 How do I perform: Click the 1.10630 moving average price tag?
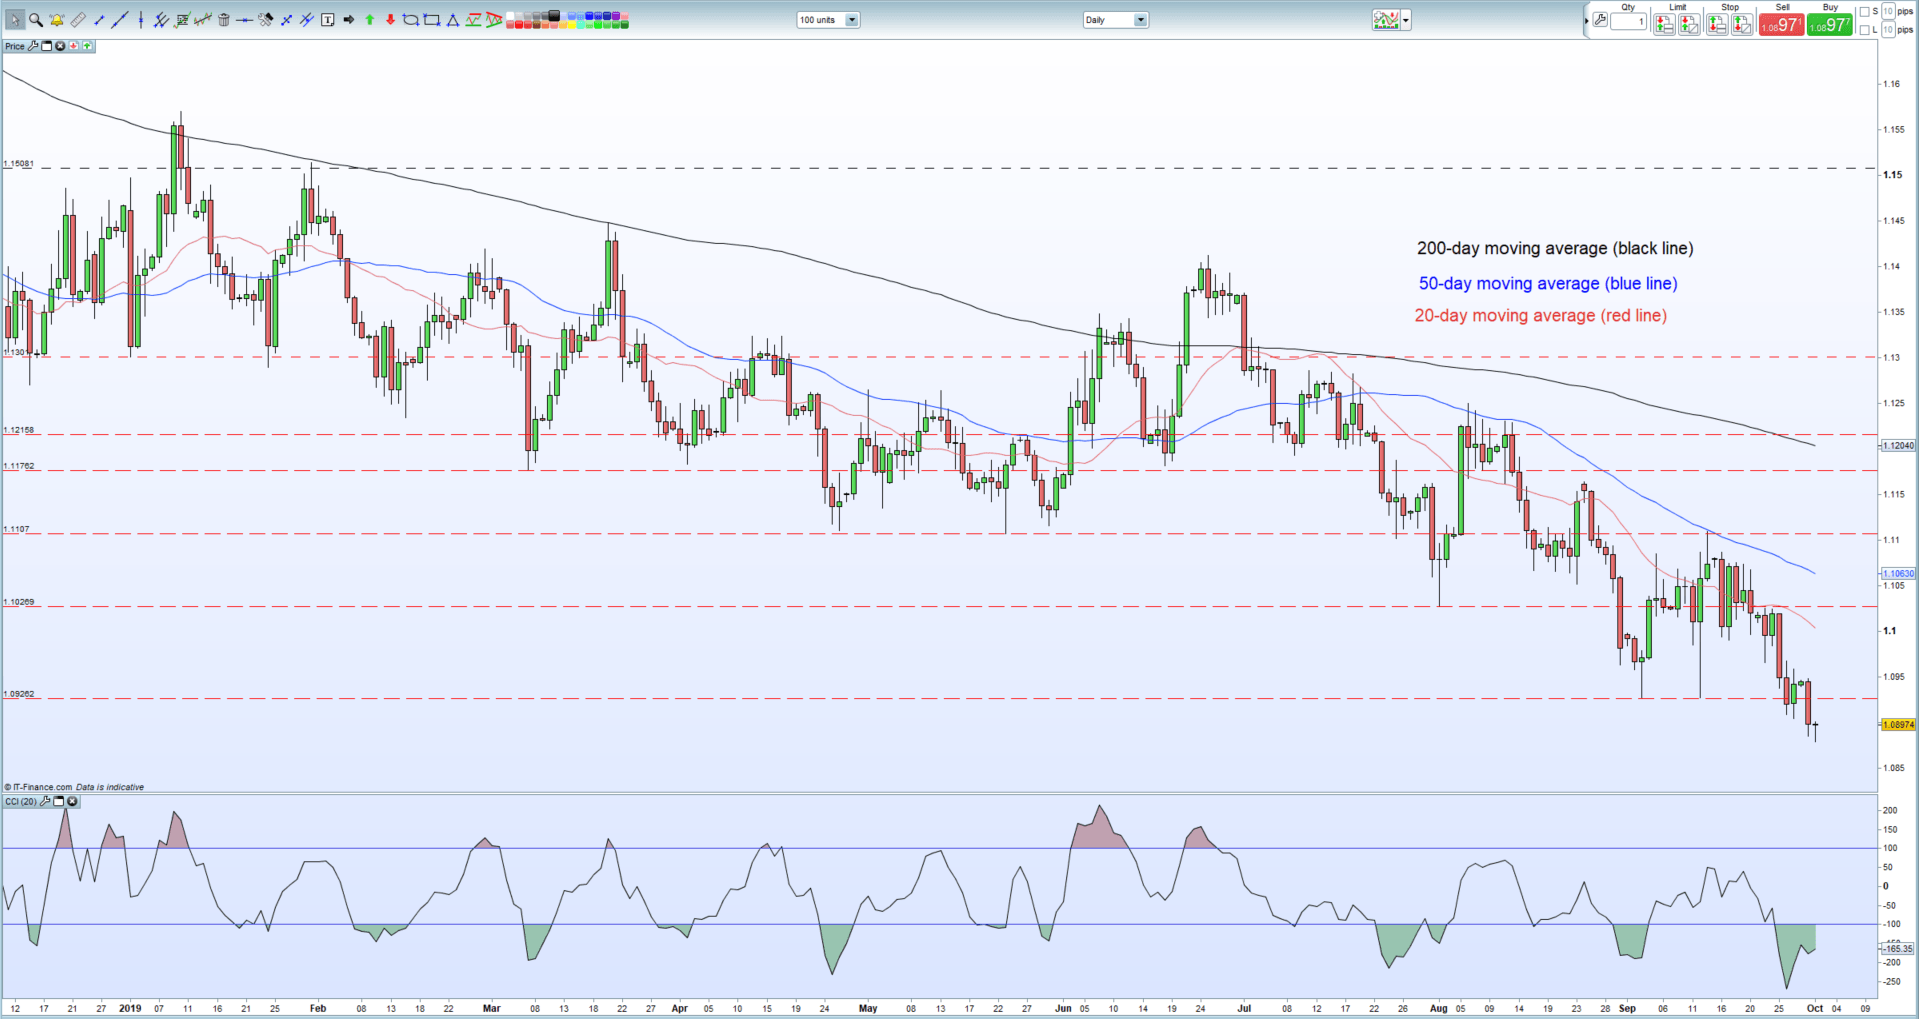1898,574
